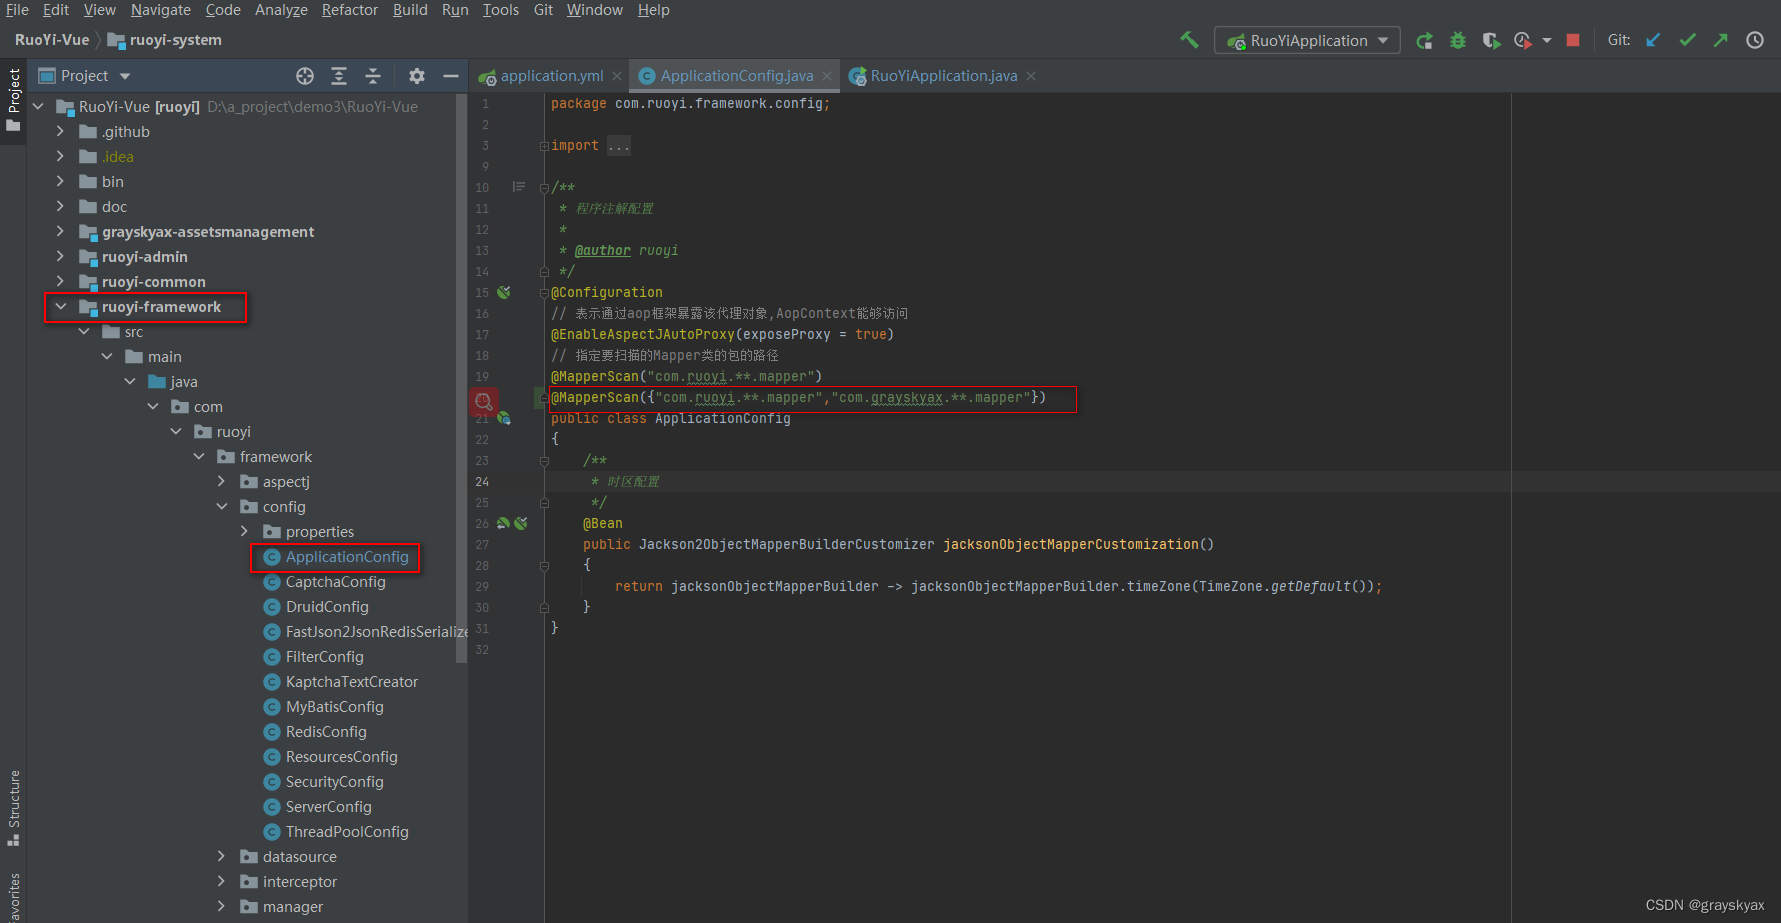Toggle the Structure sidebar tool button
Viewport: 1781px width, 923px height.
tap(13, 808)
